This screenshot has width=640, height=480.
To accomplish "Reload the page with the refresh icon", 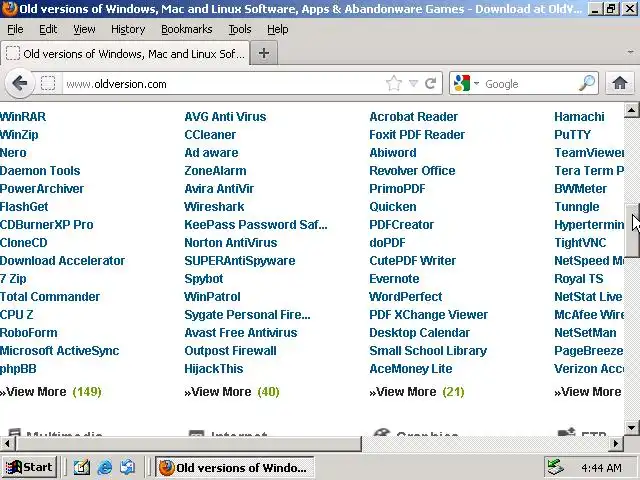I will coord(431,84).
